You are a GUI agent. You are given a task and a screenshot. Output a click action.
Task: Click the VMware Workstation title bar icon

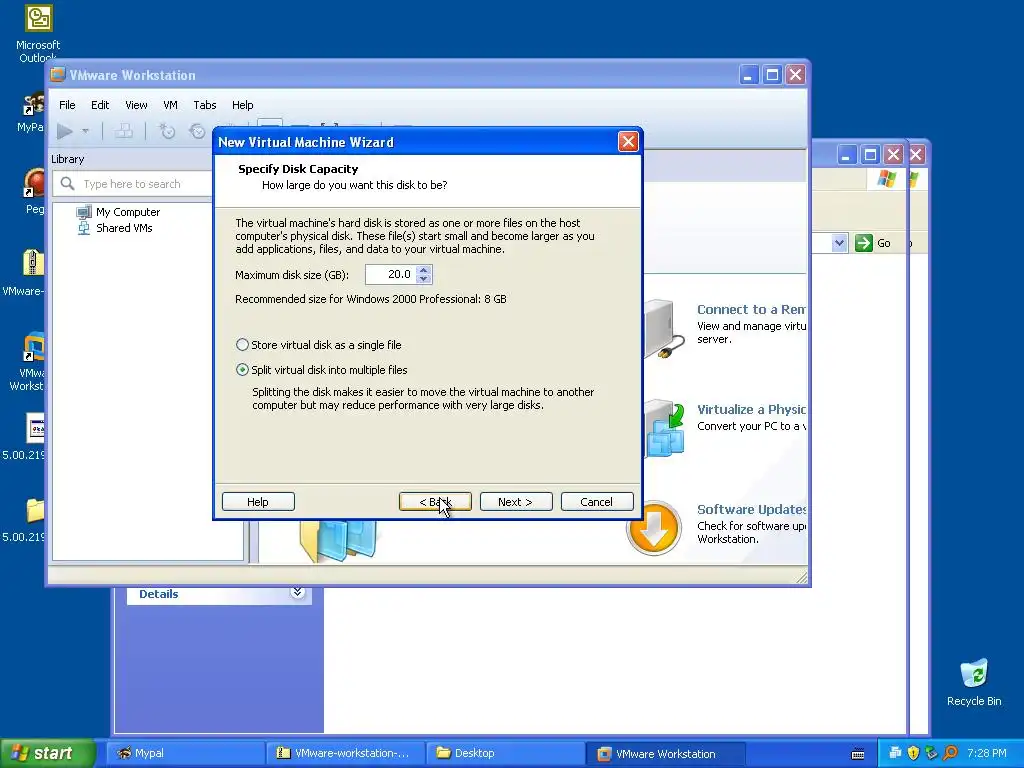58,74
